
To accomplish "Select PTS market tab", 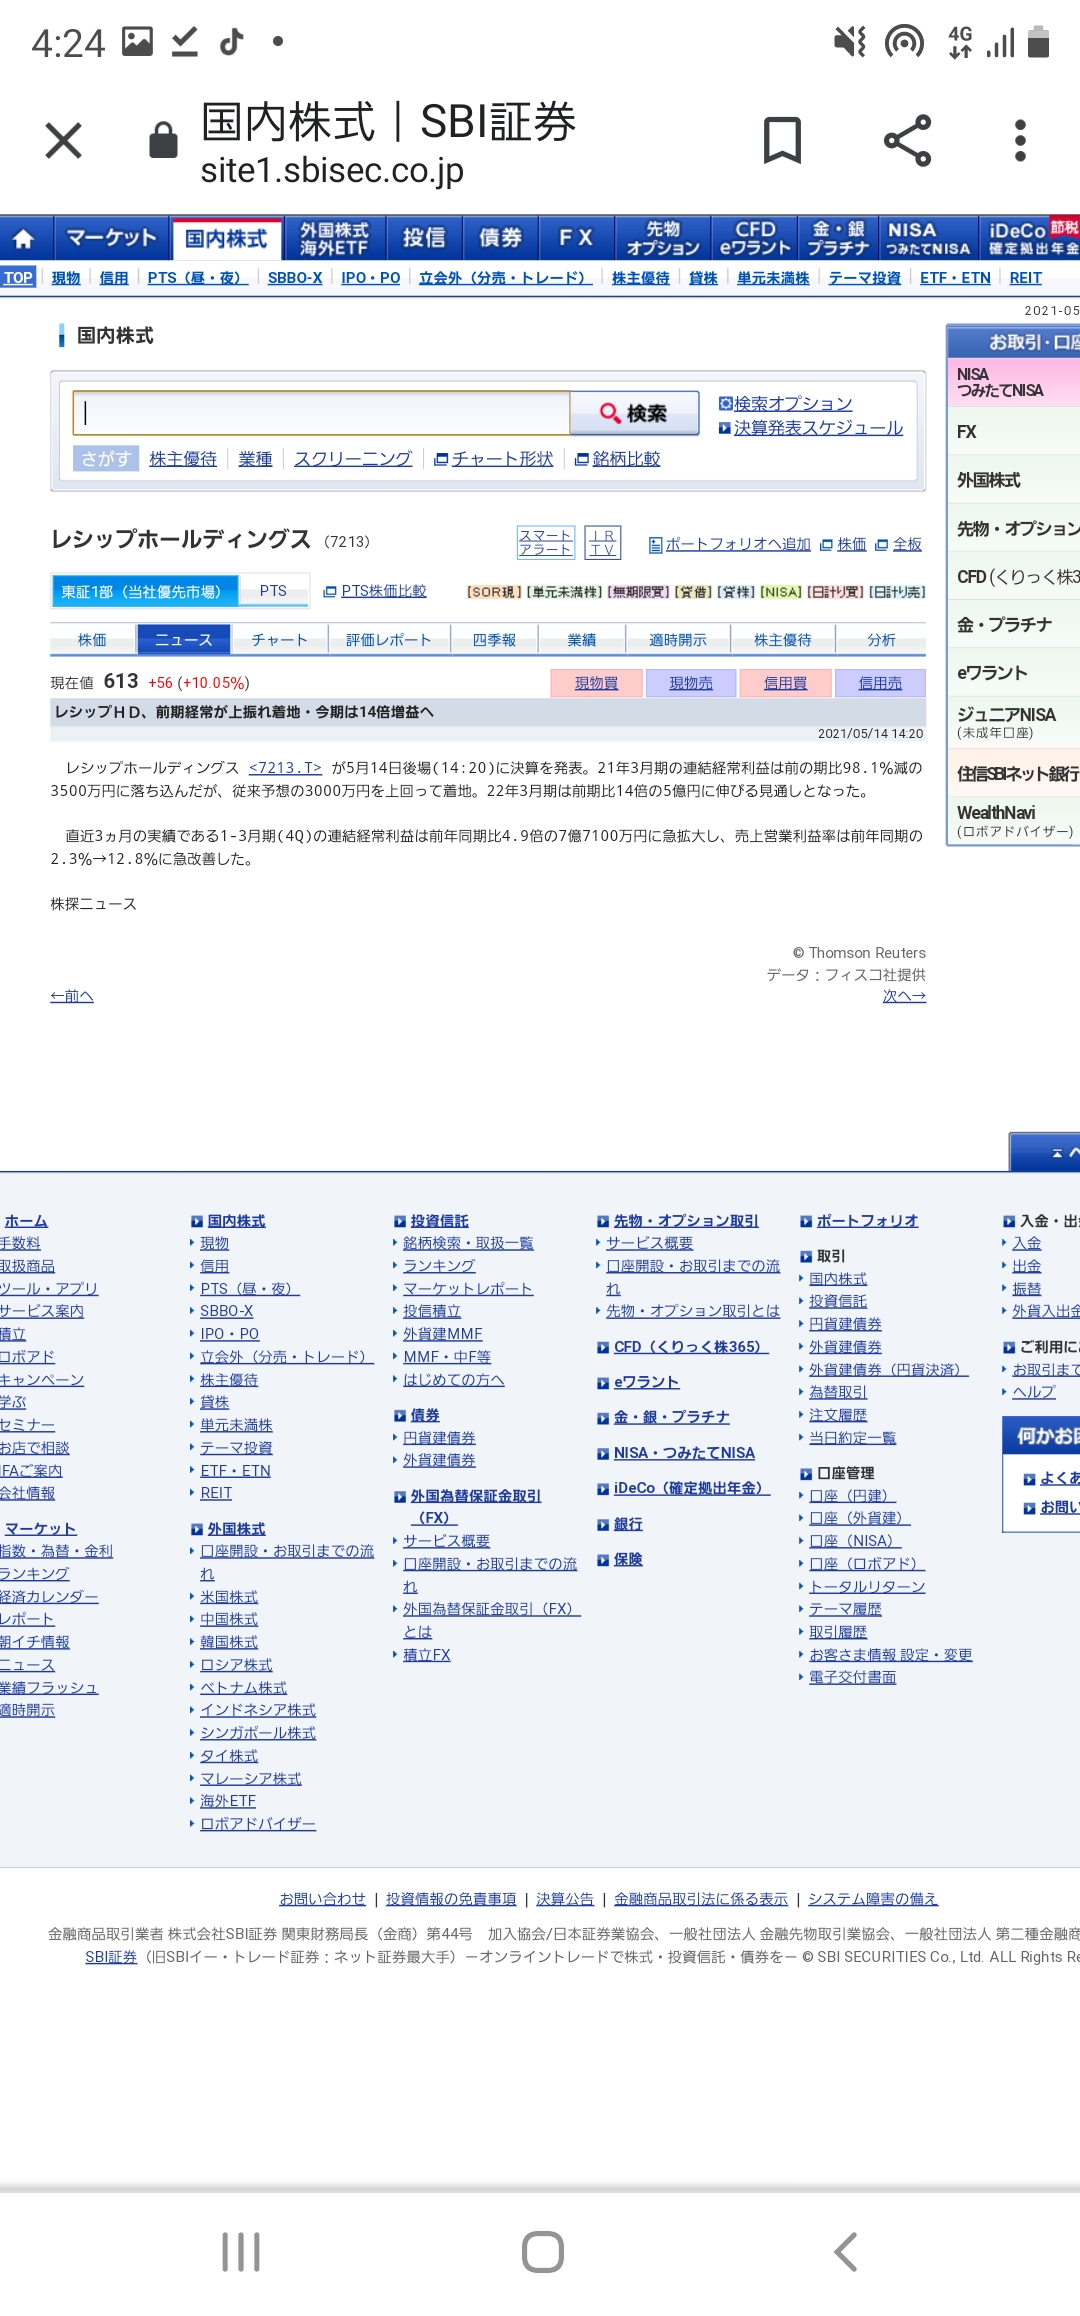I will pos(273,591).
